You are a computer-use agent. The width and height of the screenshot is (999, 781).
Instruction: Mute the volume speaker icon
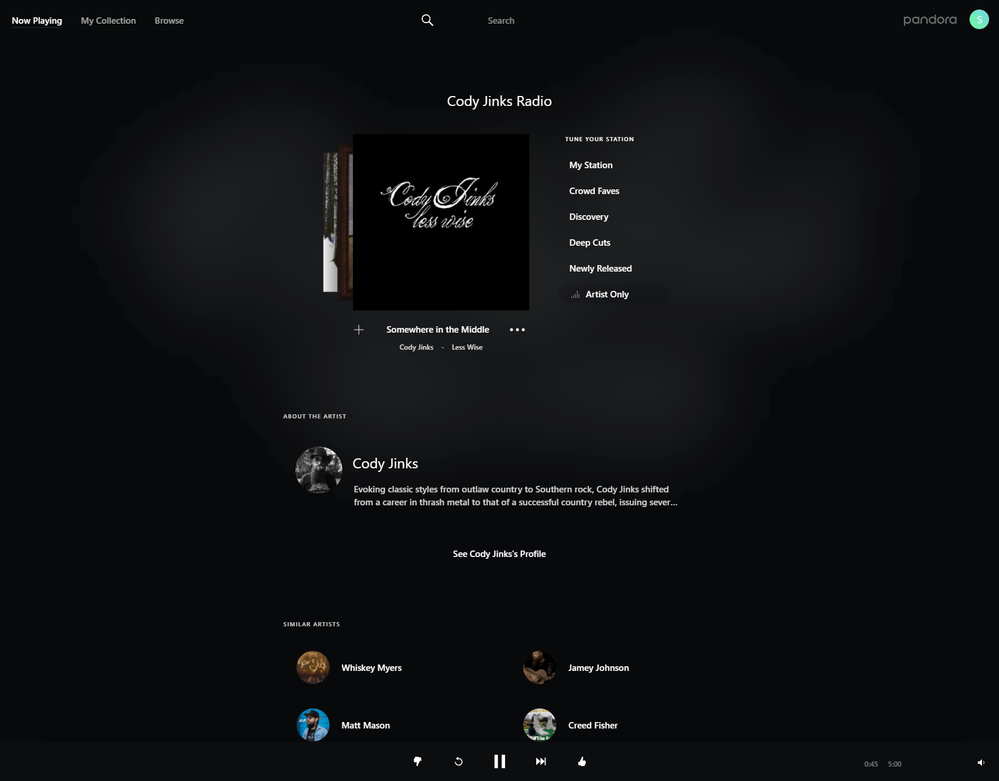click(981, 763)
